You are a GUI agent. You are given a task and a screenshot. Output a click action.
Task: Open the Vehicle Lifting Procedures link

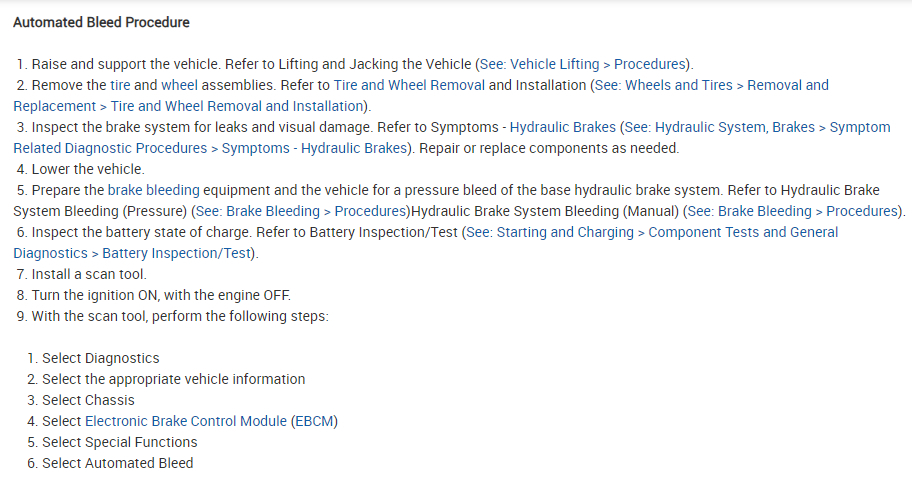point(584,64)
